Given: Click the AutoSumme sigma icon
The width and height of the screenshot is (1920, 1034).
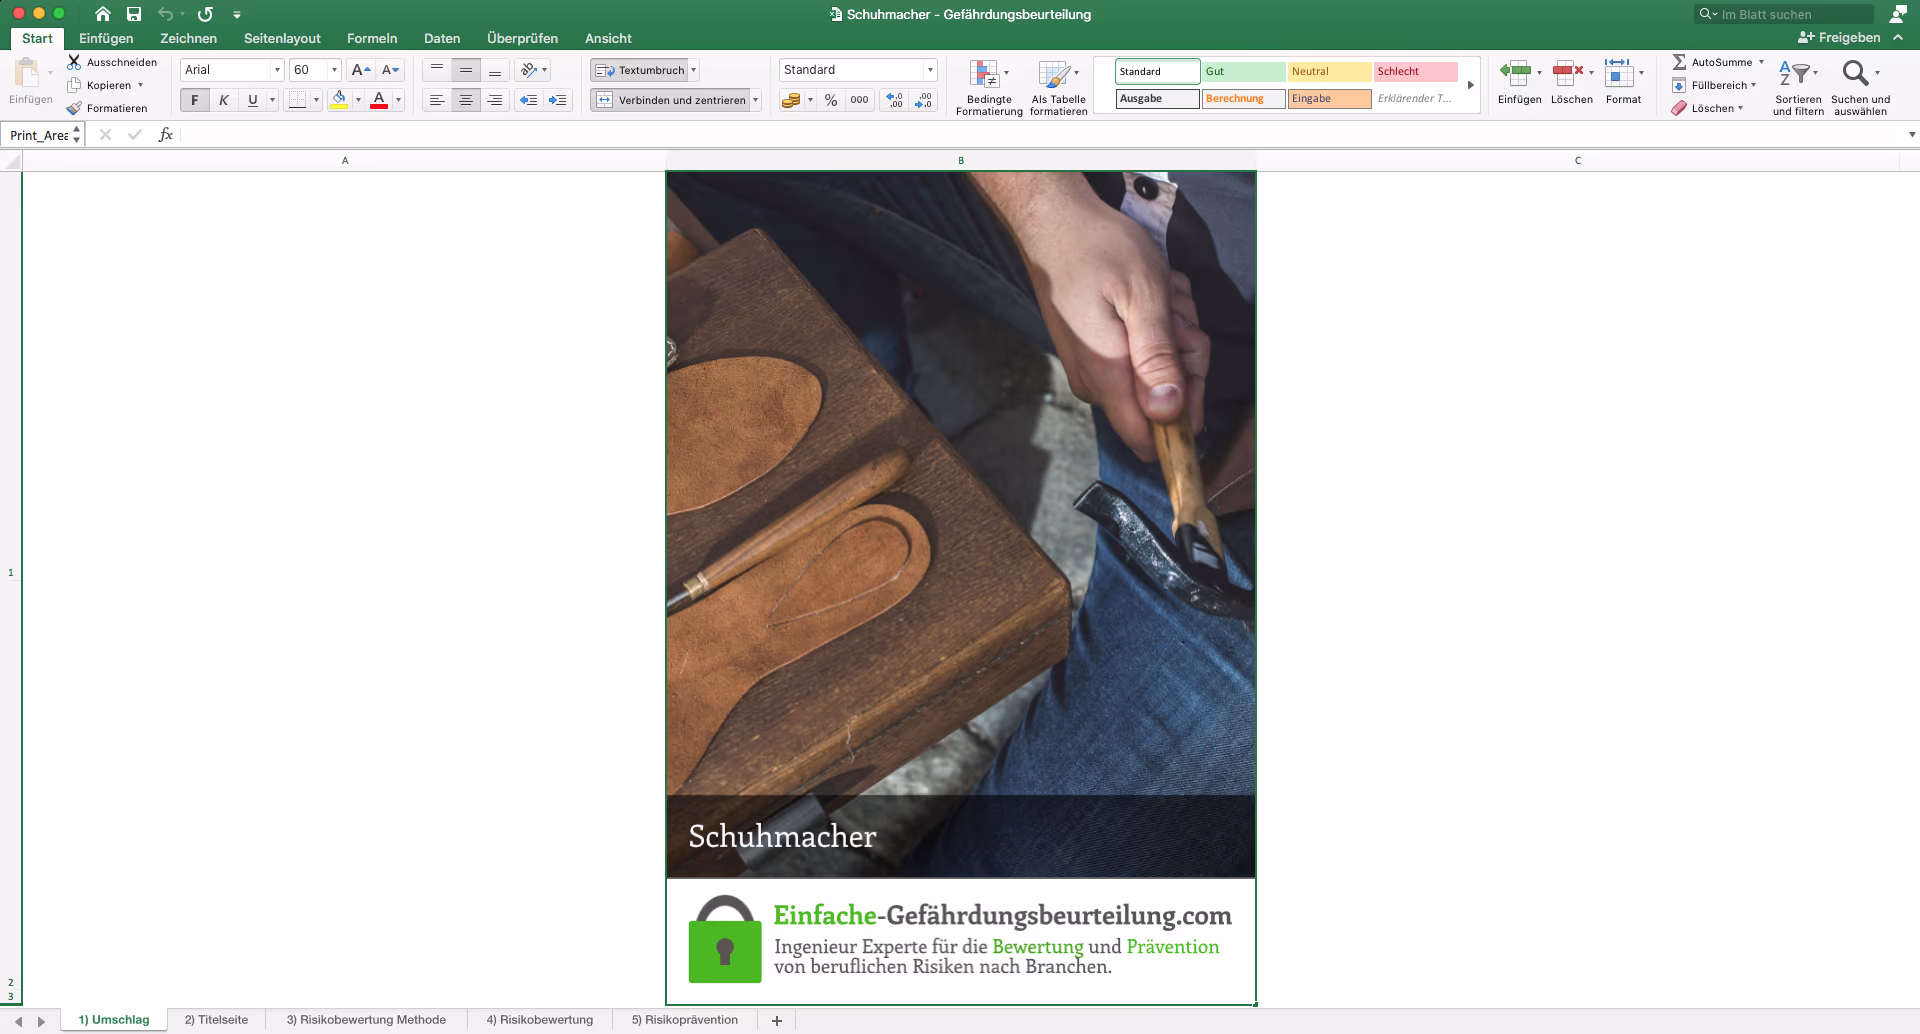Looking at the screenshot, I should [x=1679, y=62].
